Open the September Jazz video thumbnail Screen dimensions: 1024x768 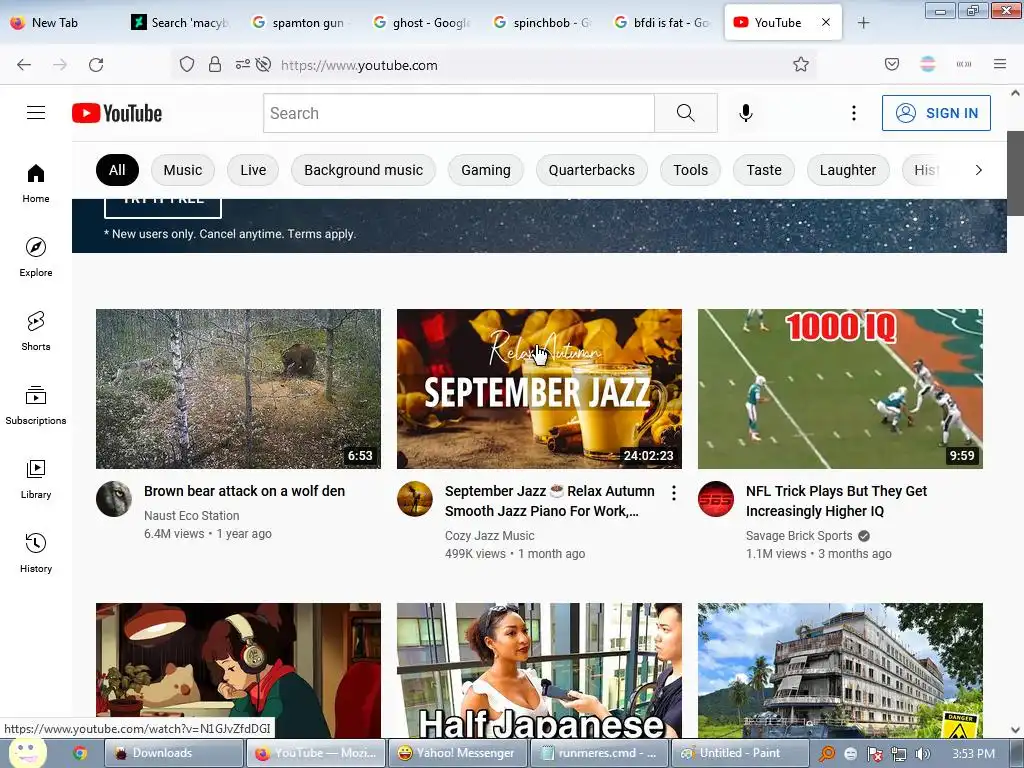pyautogui.click(x=539, y=389)
